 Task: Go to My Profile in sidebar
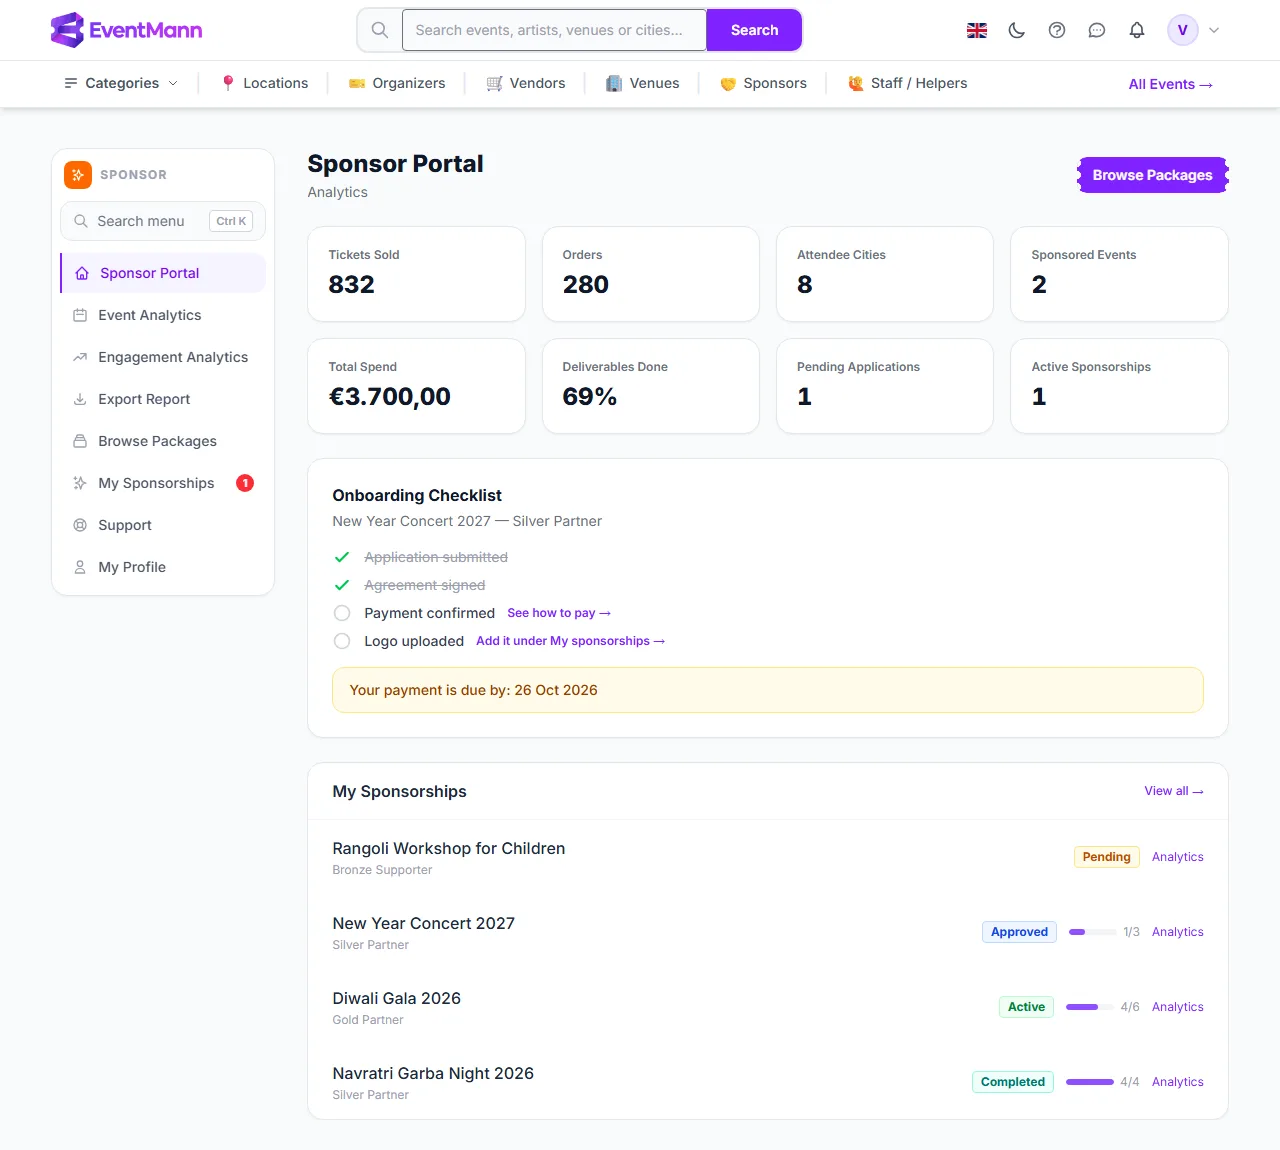click(163, 567)
